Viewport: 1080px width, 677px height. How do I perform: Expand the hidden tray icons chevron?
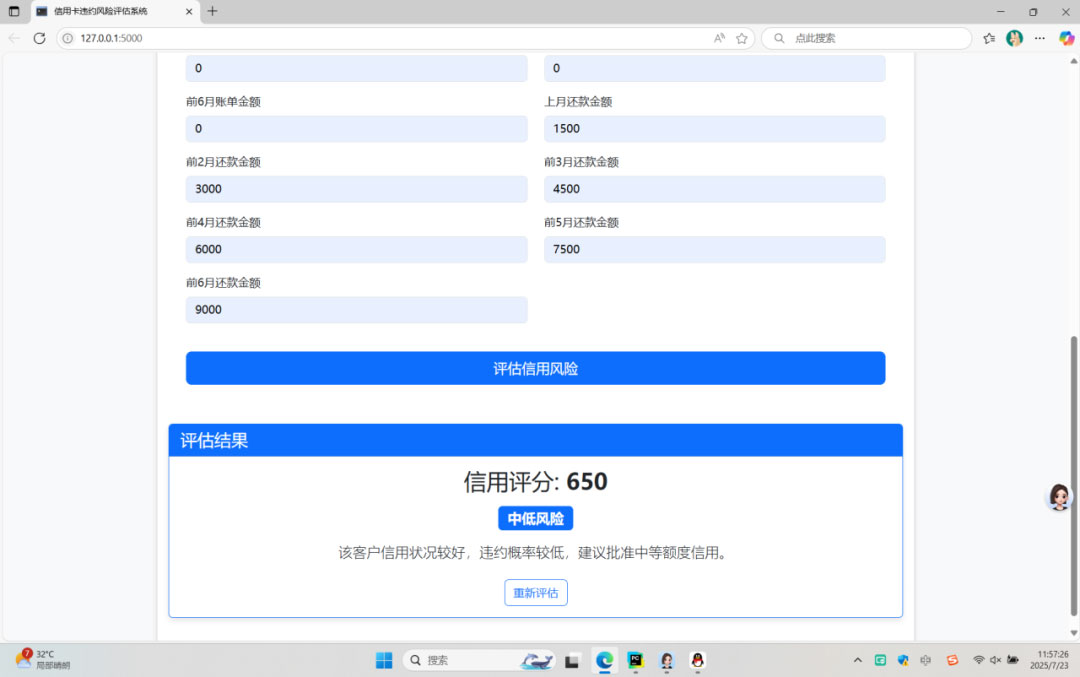(858, 660)
